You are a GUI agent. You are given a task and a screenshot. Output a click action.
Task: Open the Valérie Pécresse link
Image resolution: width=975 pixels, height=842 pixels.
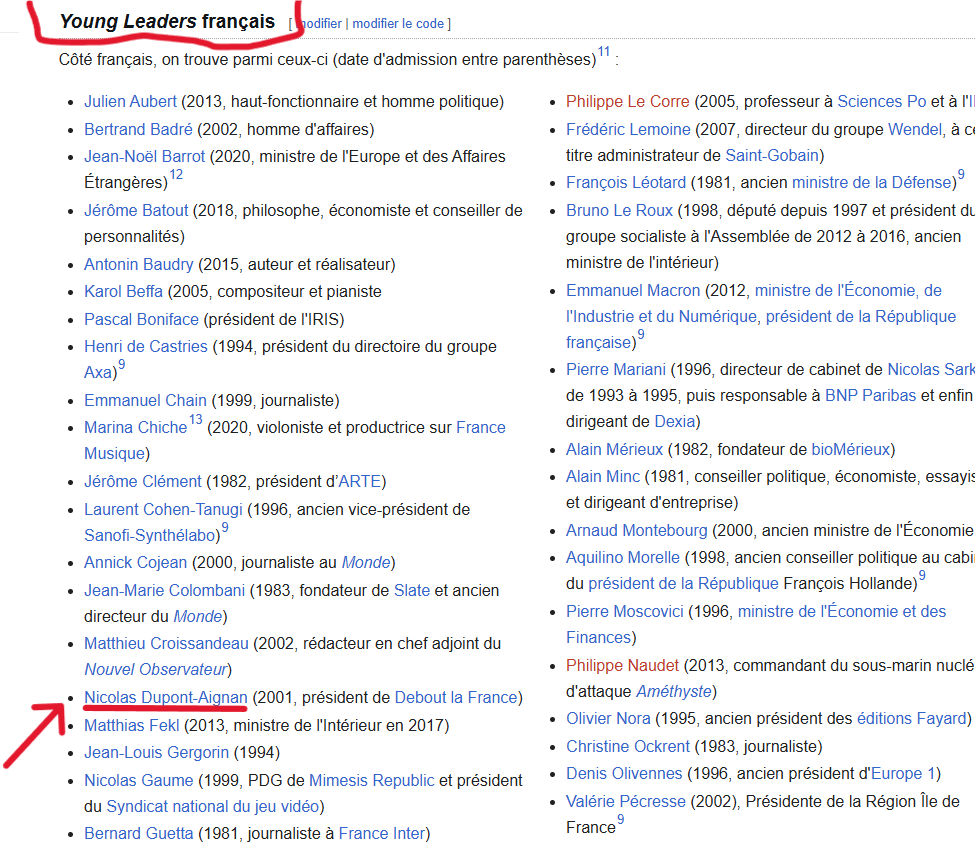[x=626, y=801]
